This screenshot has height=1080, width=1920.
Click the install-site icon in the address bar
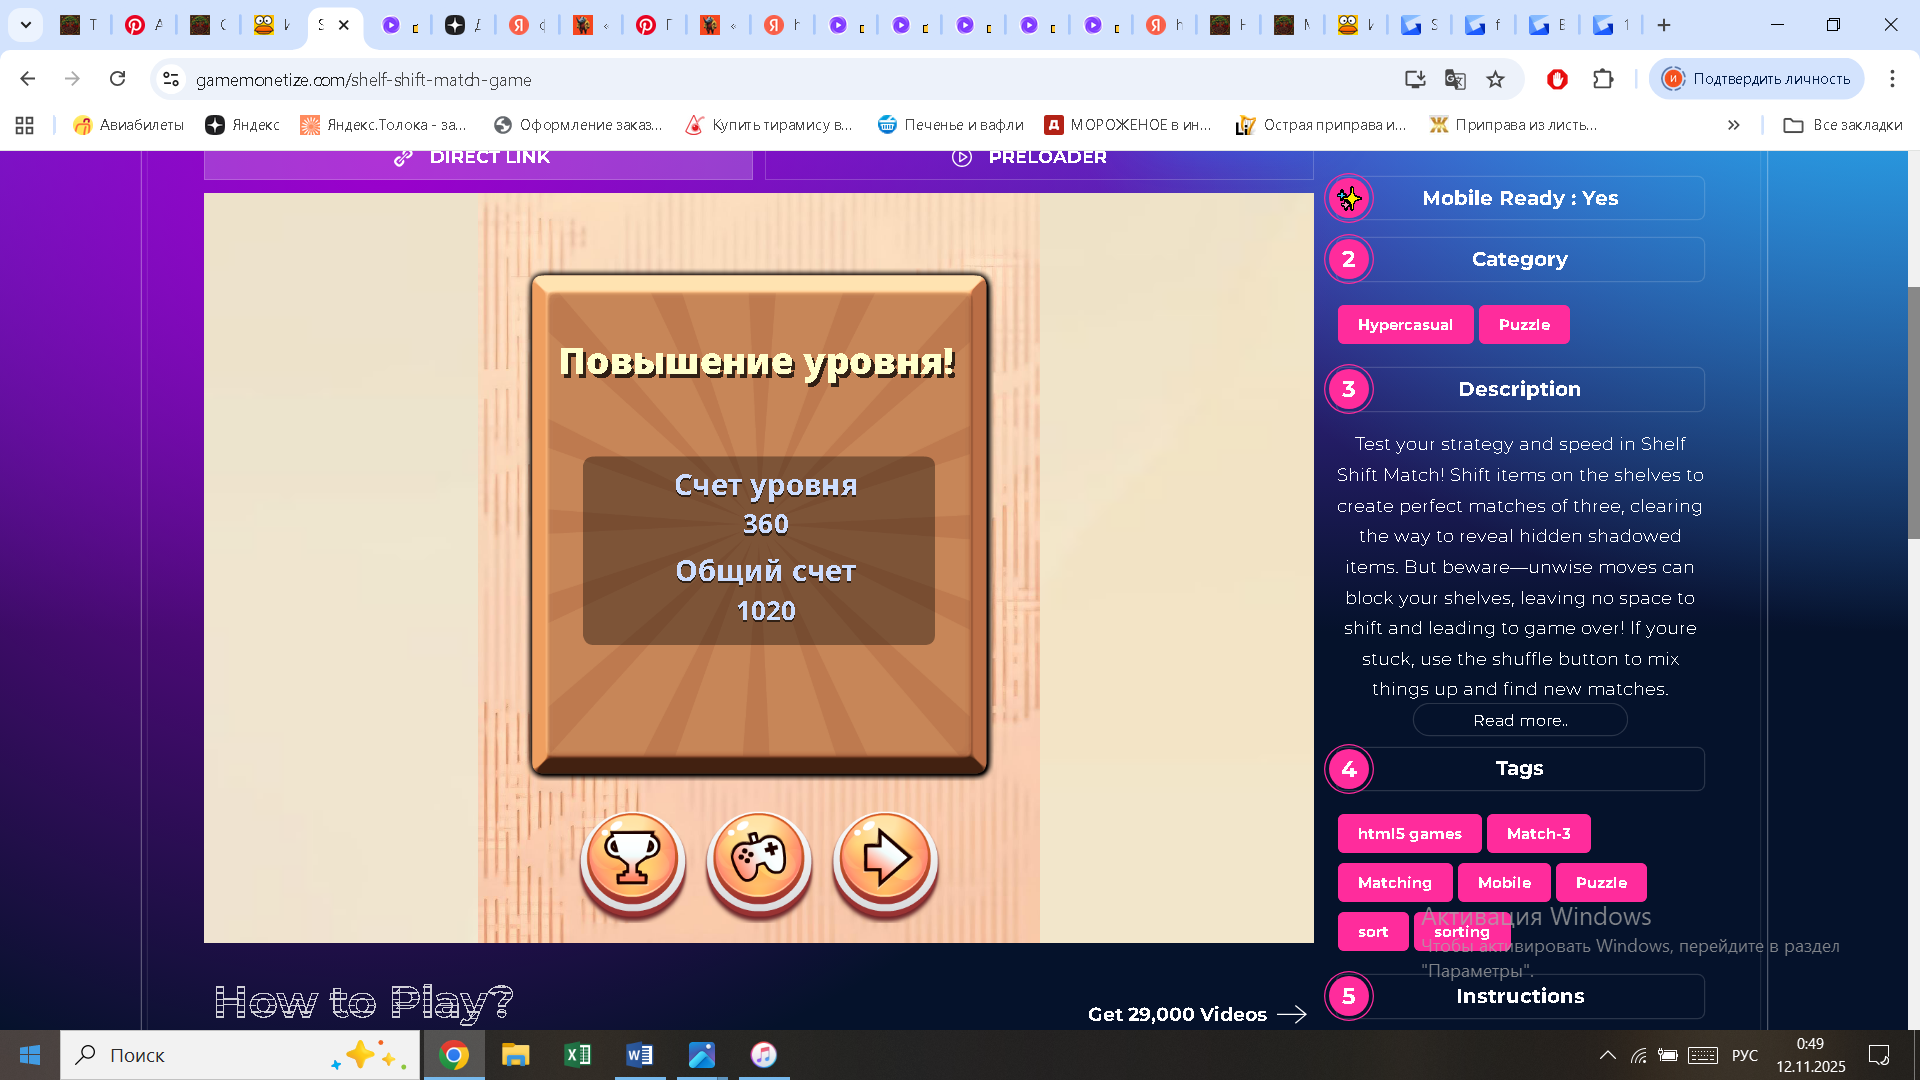pyautogui.click(x=1414, y=79)
